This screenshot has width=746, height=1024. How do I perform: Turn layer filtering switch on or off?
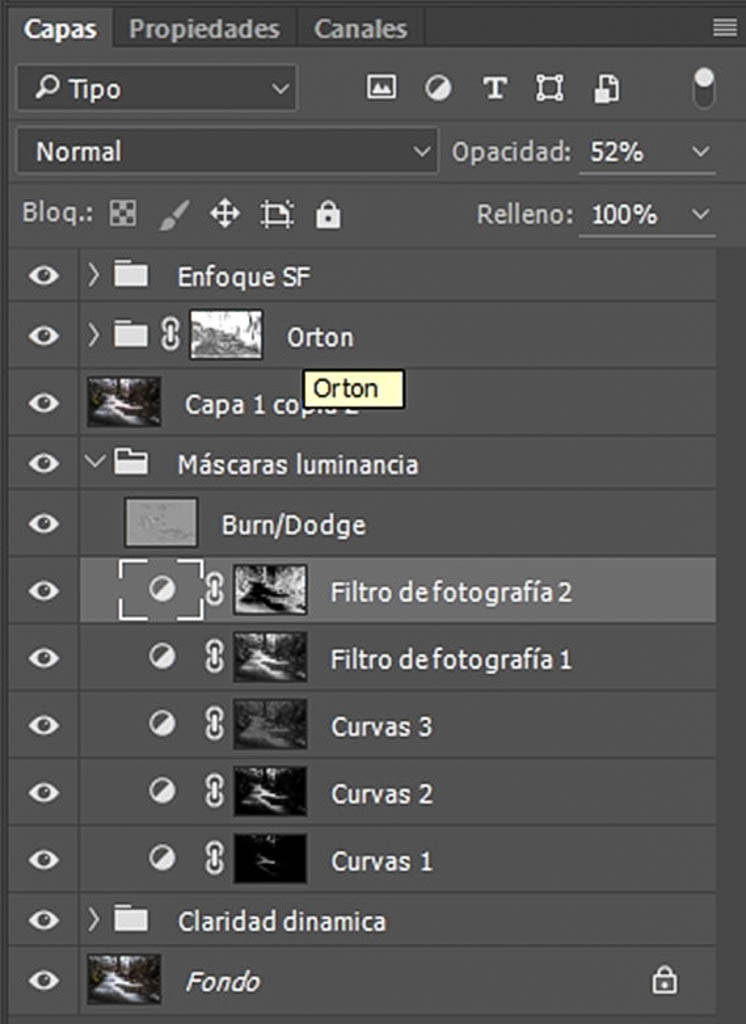tap(703, 88)
